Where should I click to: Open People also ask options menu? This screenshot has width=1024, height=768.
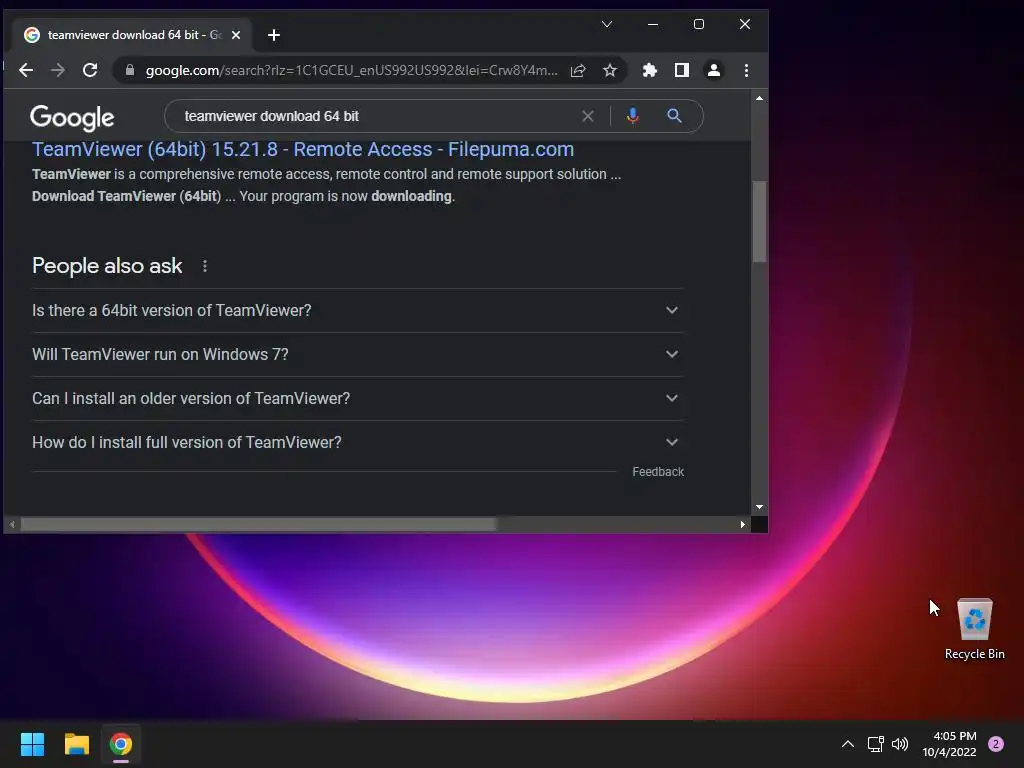[205, 266]
